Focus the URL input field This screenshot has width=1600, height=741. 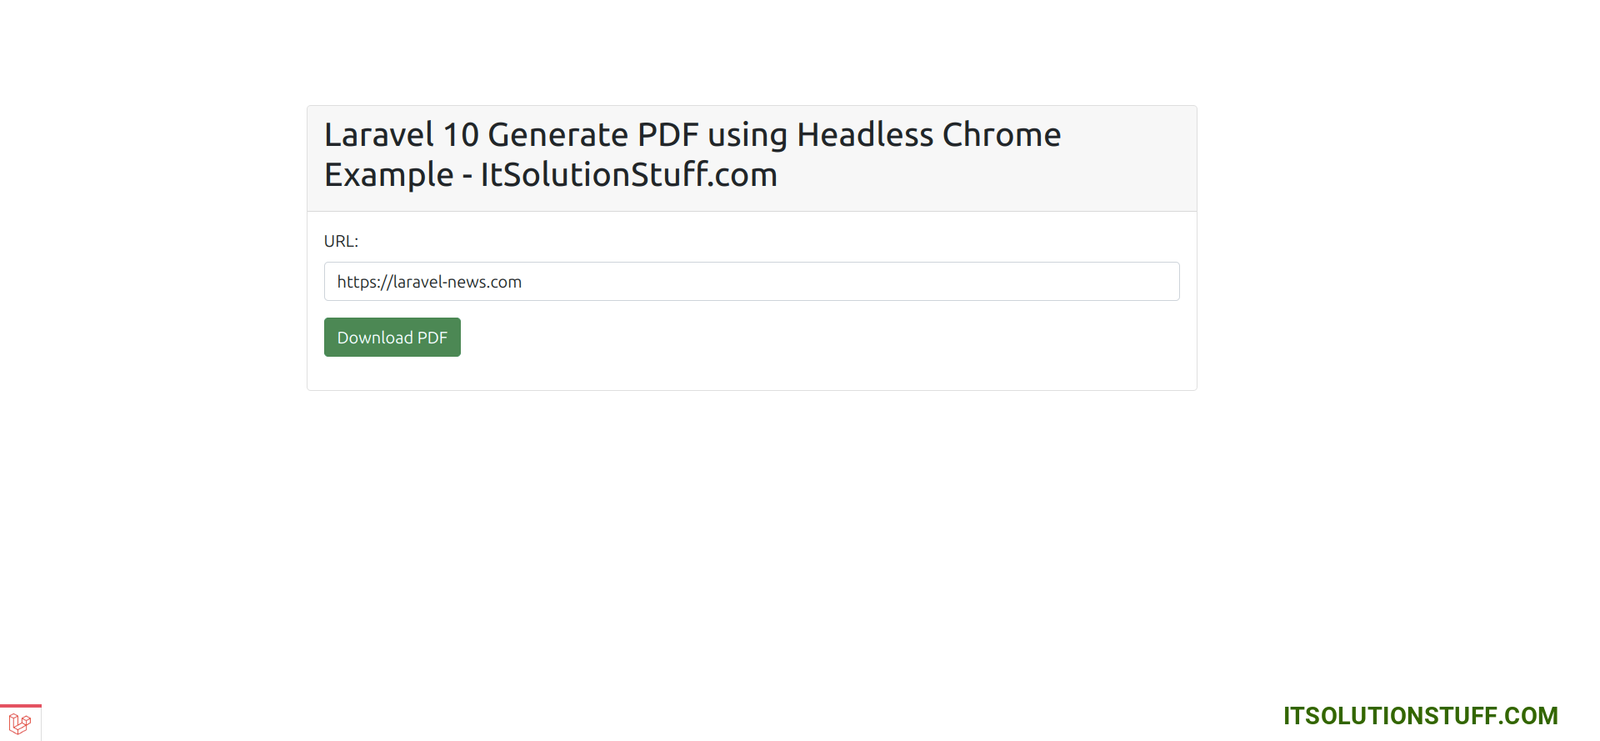pyautogui.click(x=751, y=281)
